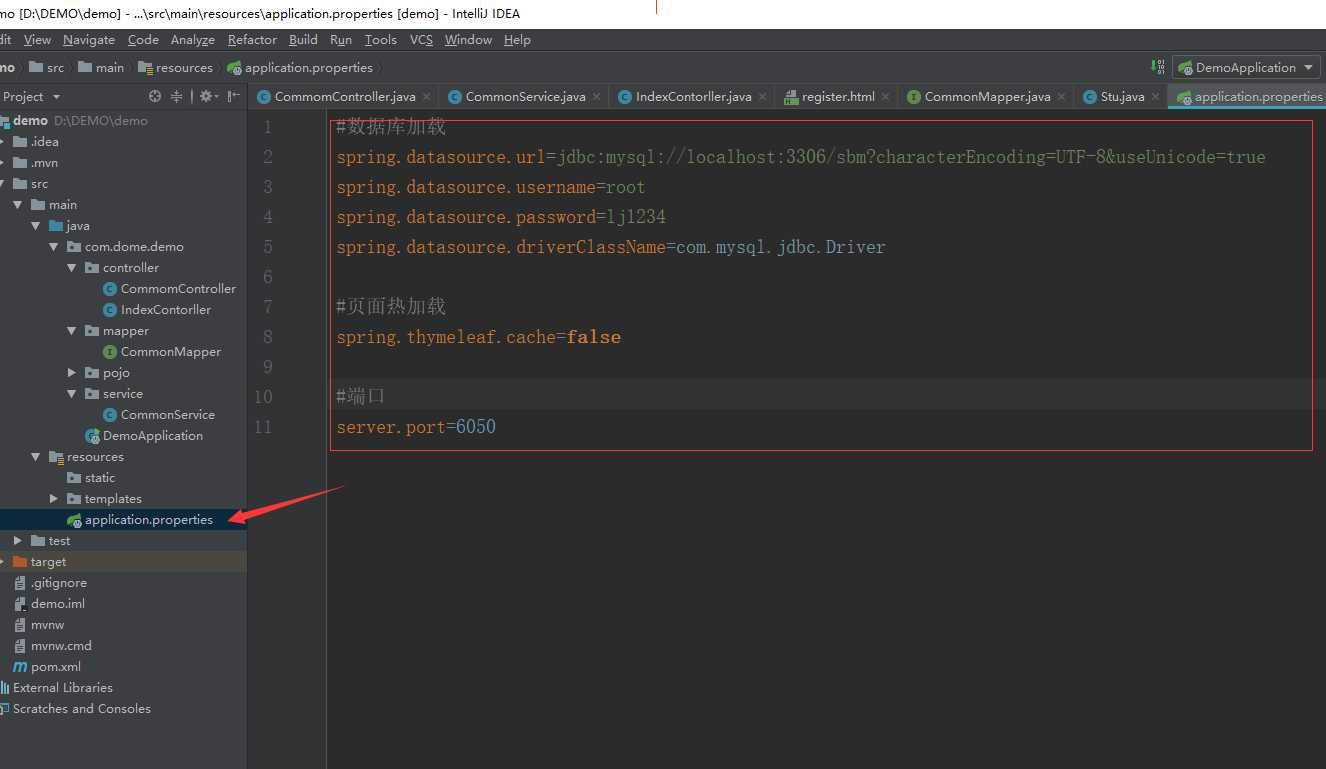Select External Libraries in the tree
1326x769 pixels.
(57, 688)
